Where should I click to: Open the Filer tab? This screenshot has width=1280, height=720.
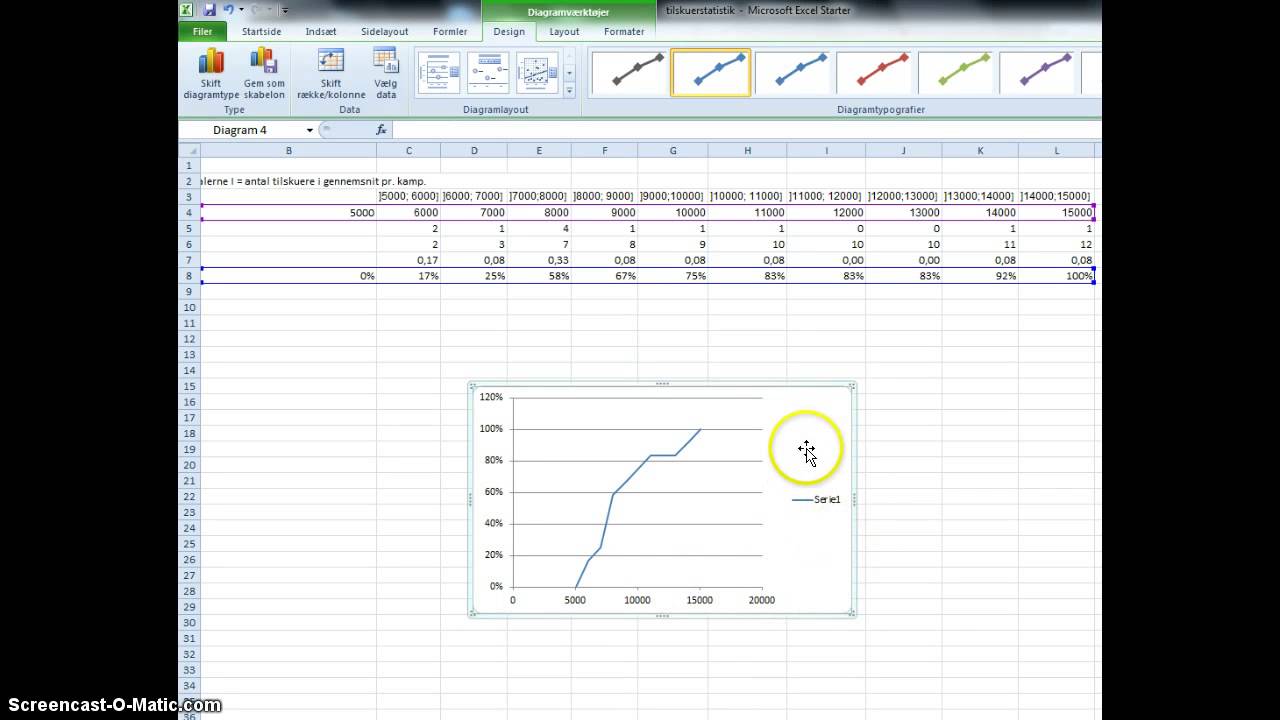point(203,32)
